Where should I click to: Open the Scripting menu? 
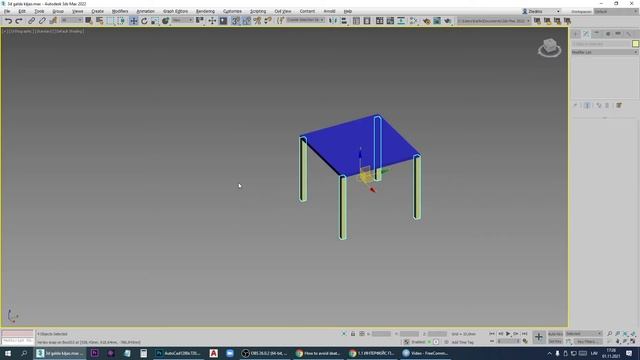tap(258, 11)
